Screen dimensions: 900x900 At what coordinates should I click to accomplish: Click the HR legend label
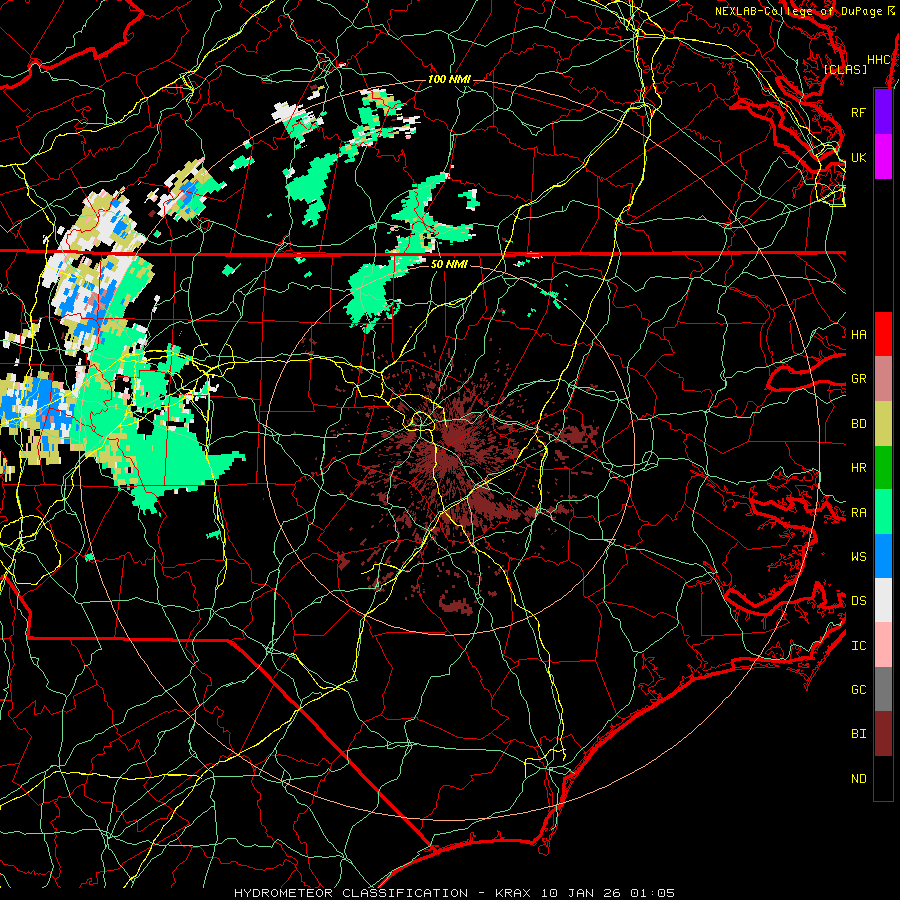pyautogui.click(x=858, y=468)
